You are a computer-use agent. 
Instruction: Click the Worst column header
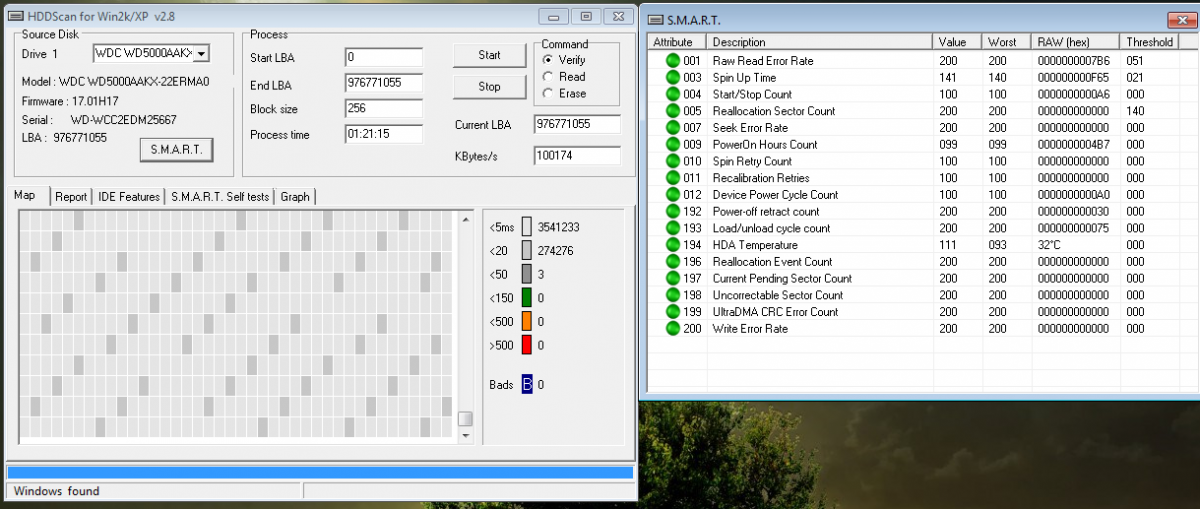point(1007,42)
